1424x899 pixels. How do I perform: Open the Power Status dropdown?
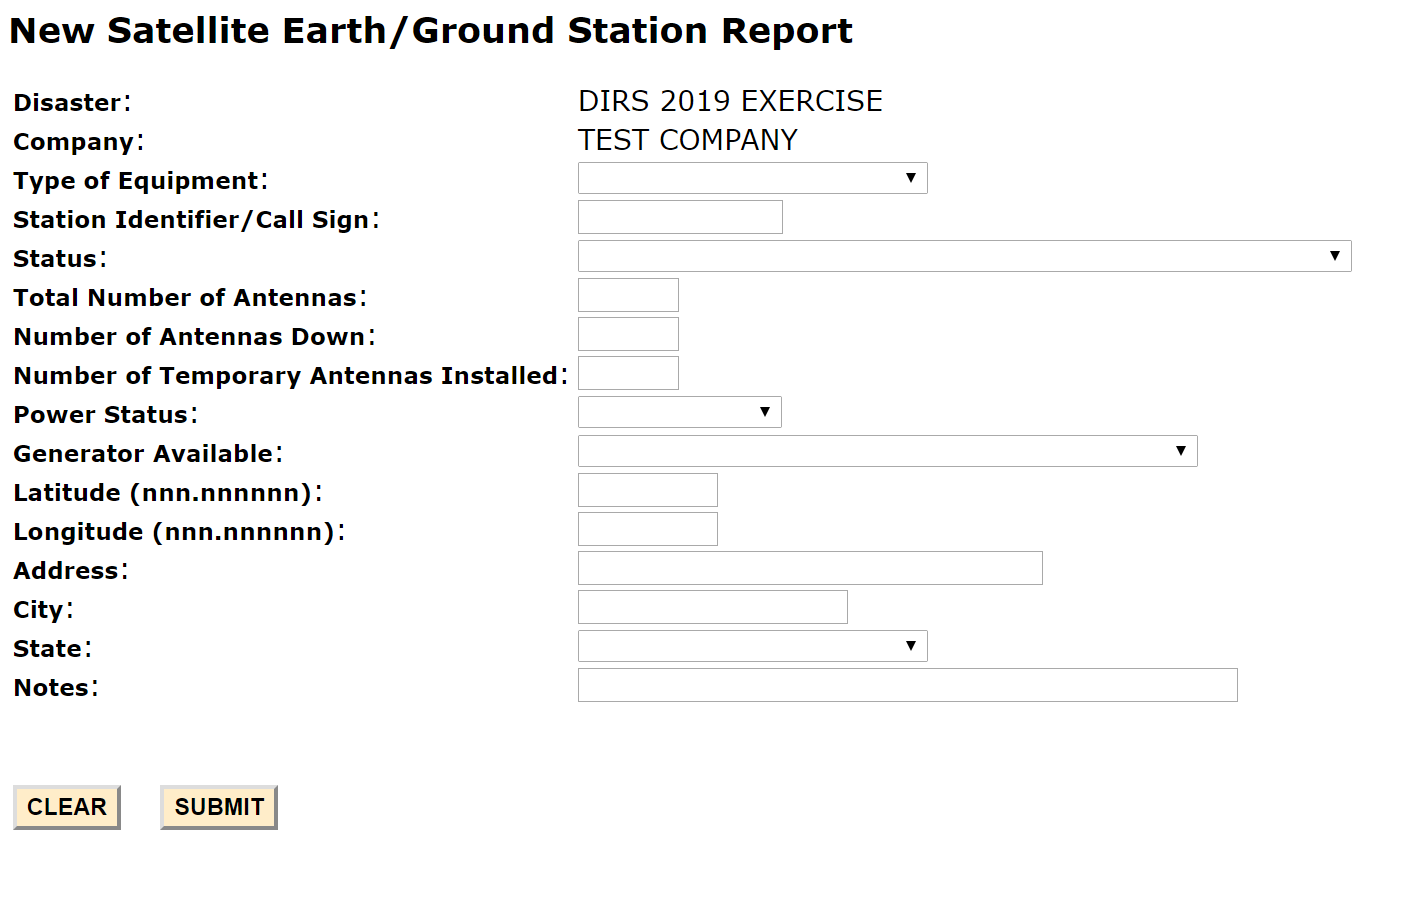[679, 412]
